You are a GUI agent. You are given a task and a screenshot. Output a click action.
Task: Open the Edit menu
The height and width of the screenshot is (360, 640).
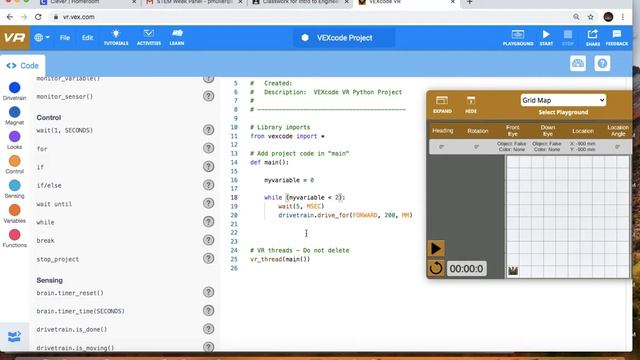87,38
